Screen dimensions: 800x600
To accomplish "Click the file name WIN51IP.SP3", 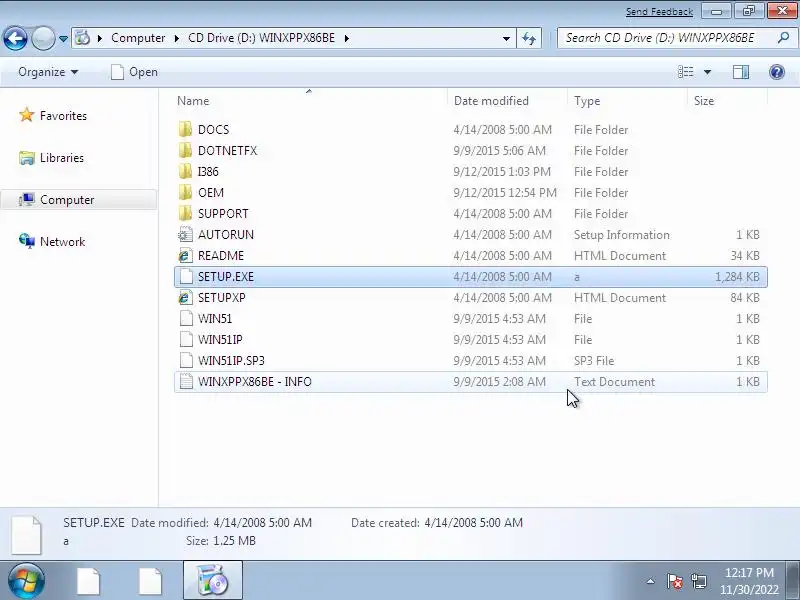I will pos(231,361).
